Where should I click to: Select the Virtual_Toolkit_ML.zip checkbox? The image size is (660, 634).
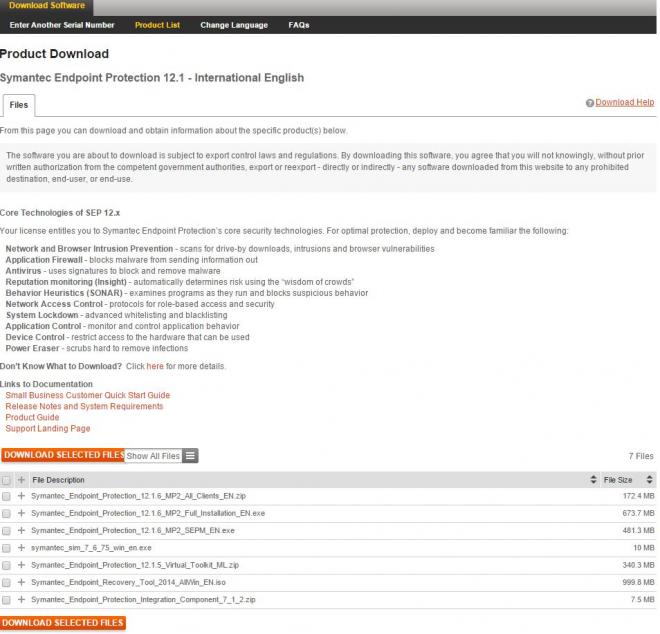[6, 565]
